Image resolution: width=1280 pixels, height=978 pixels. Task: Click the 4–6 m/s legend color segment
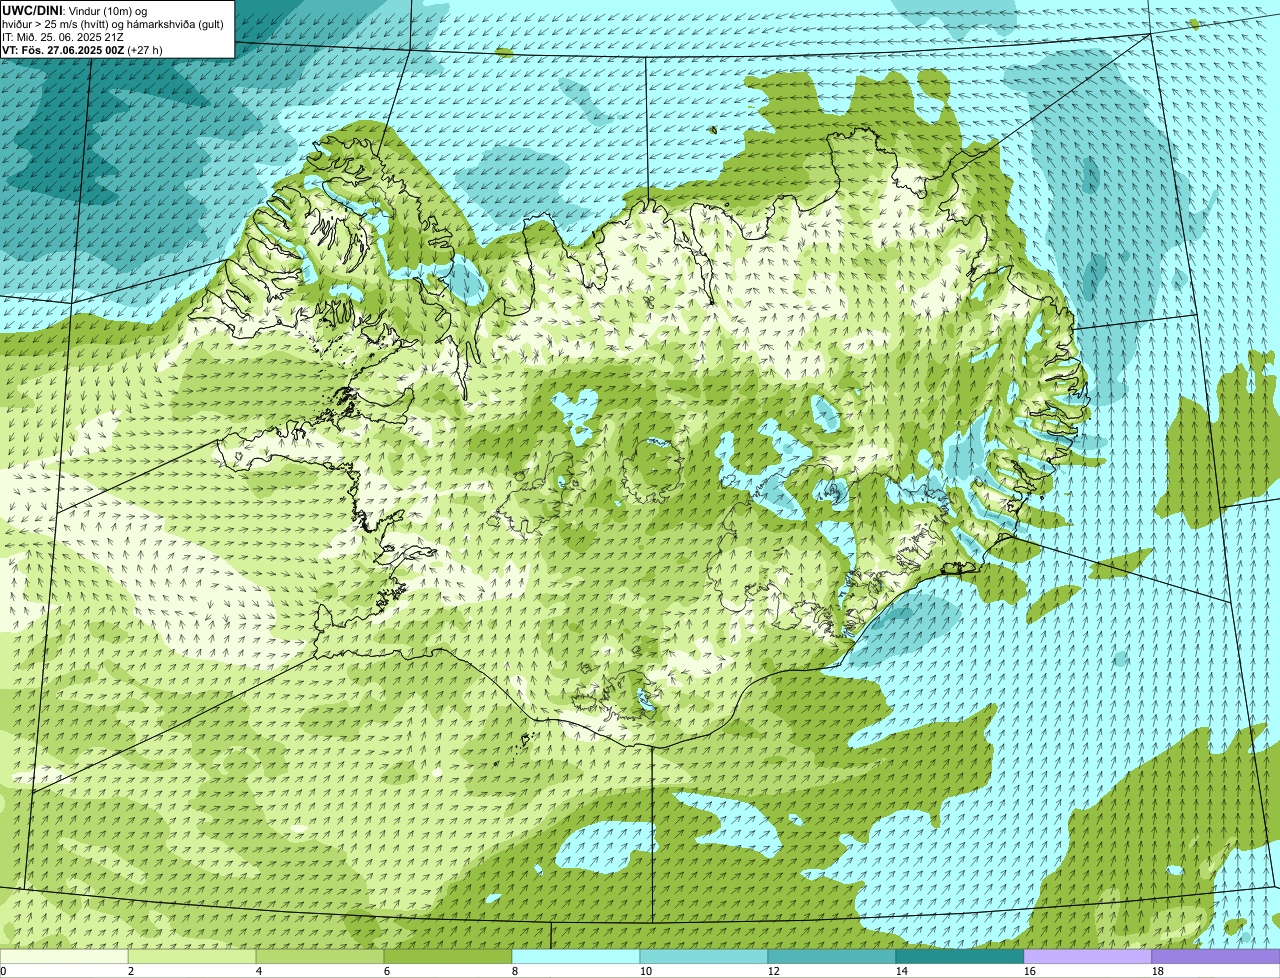click(x=320, y=957)
